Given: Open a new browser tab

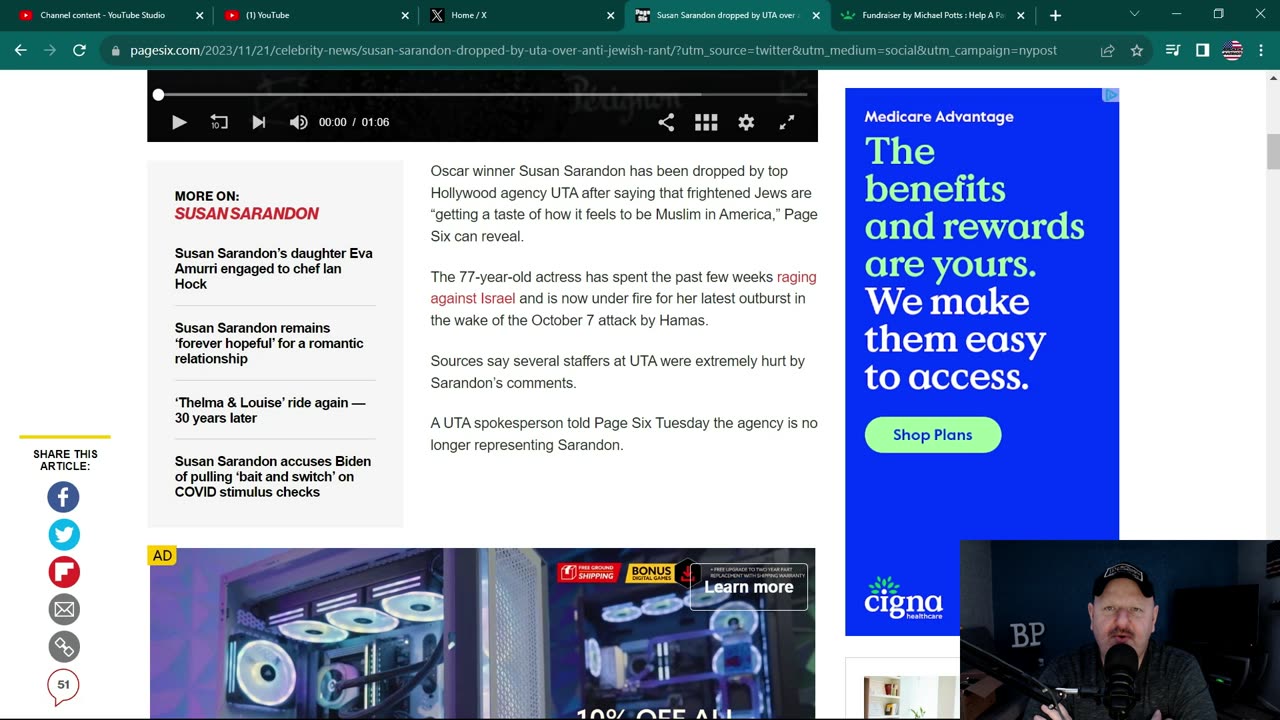Looking at the screenshot, I should coord(1055,15).
